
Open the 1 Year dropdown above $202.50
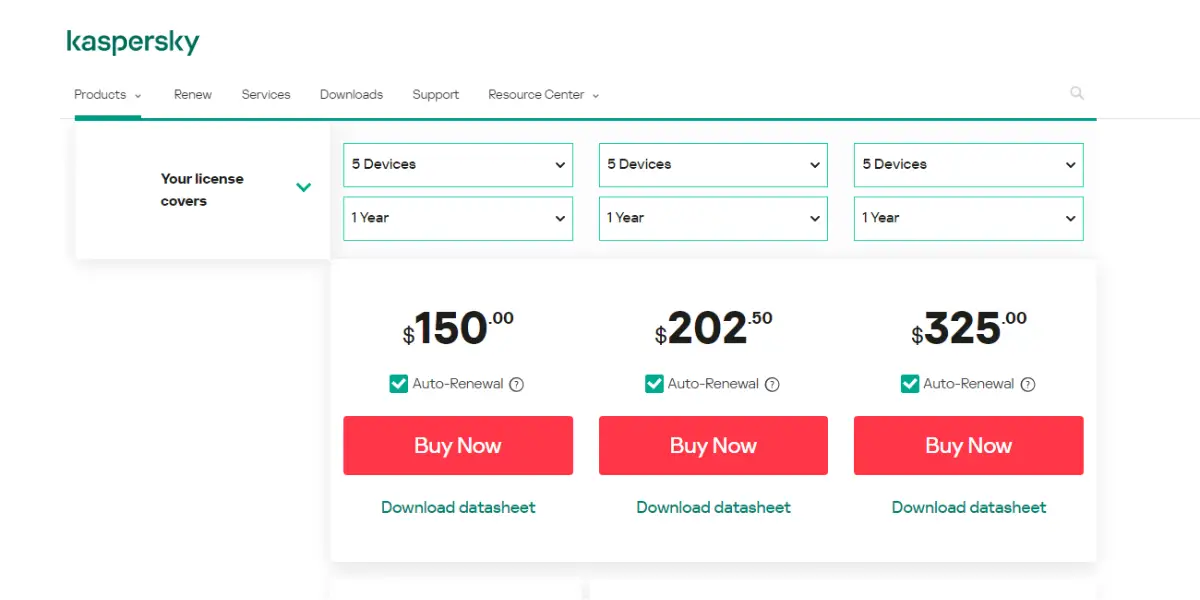(x=713, y=218)
